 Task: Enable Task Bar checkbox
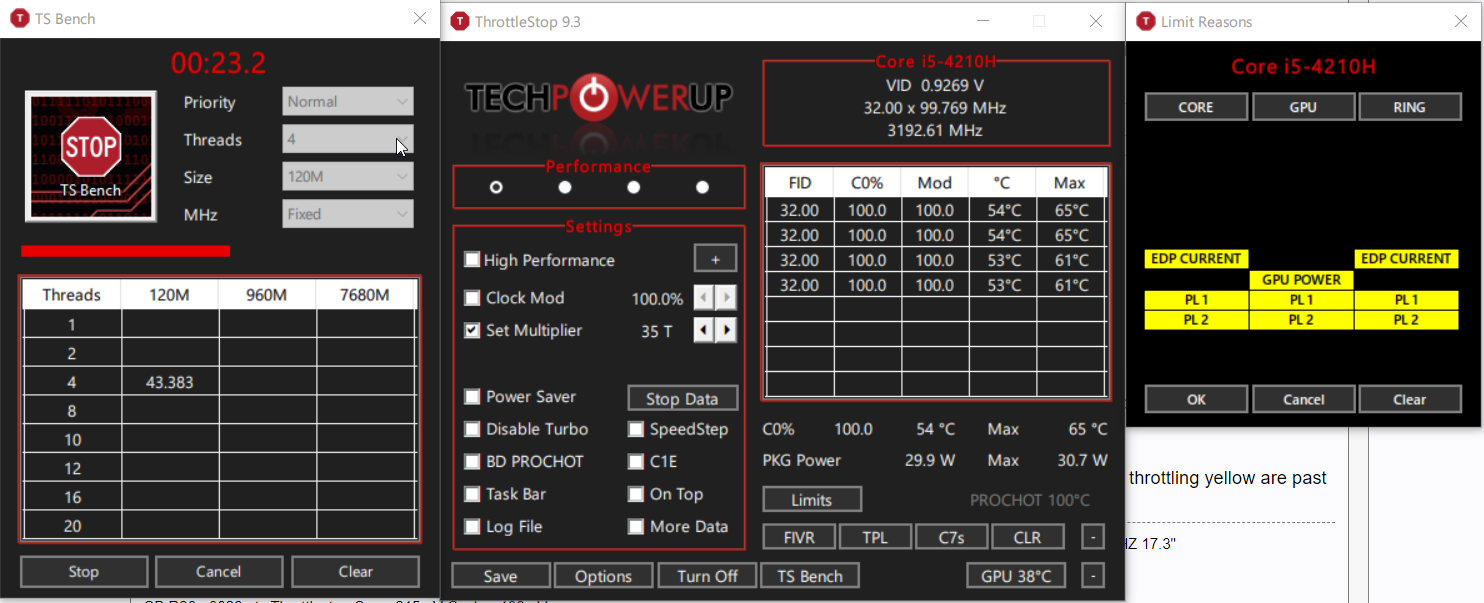pyautogui.click(x=472, y=494)
